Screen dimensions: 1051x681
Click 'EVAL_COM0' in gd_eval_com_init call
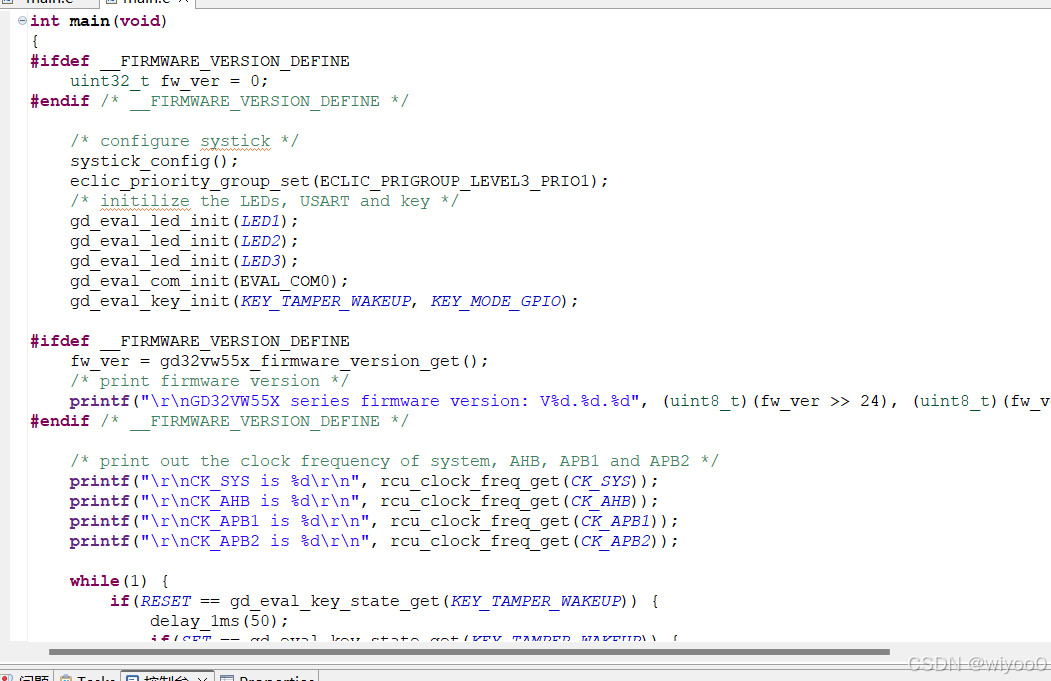coord(284,281)
